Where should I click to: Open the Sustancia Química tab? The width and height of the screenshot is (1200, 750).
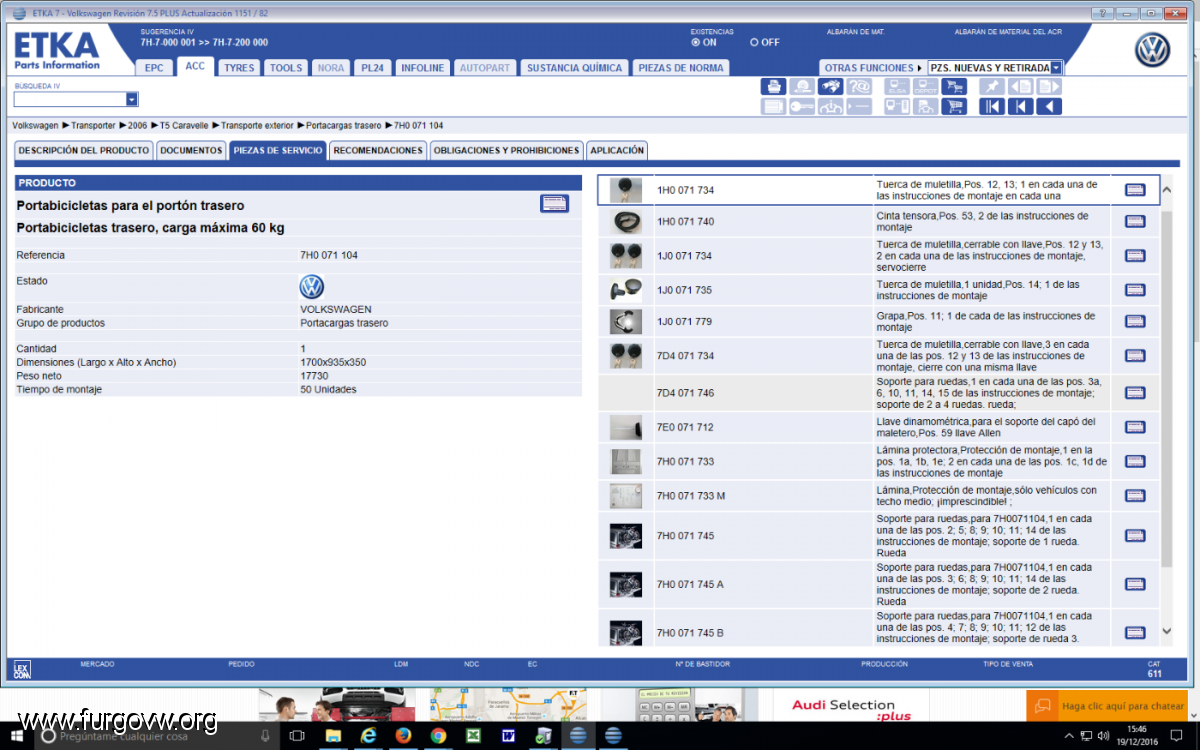click(x=575, y=68)
